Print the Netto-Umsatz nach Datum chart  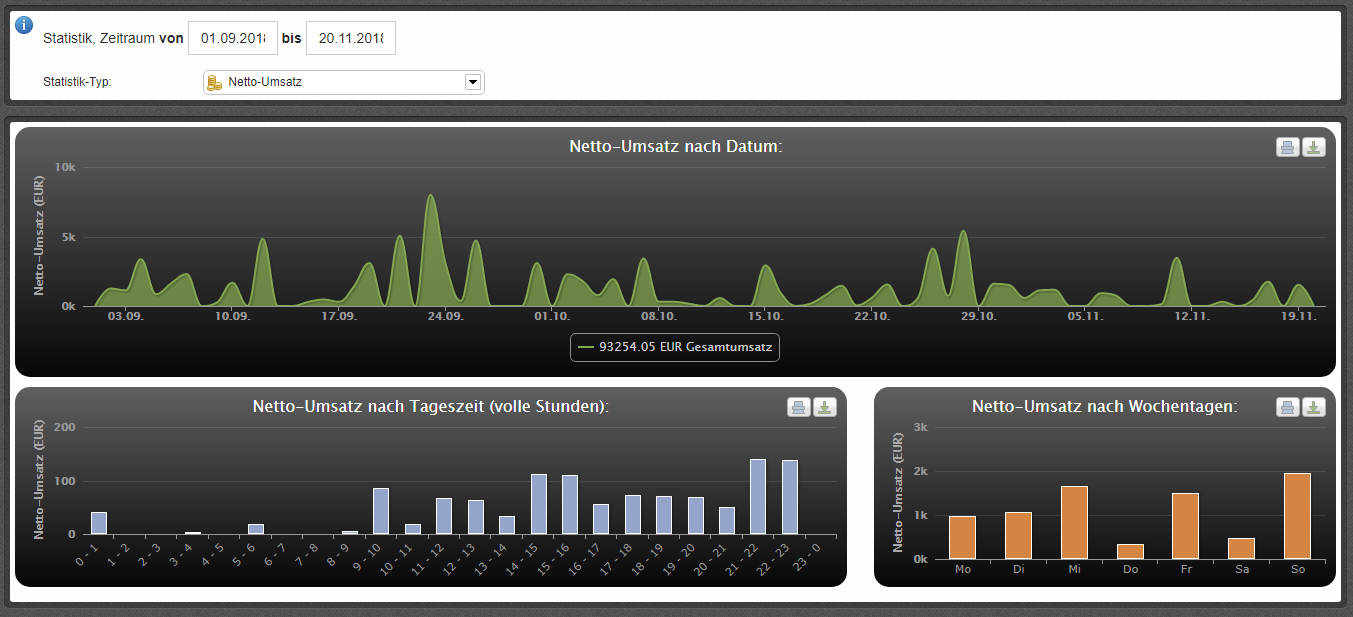1288,148
